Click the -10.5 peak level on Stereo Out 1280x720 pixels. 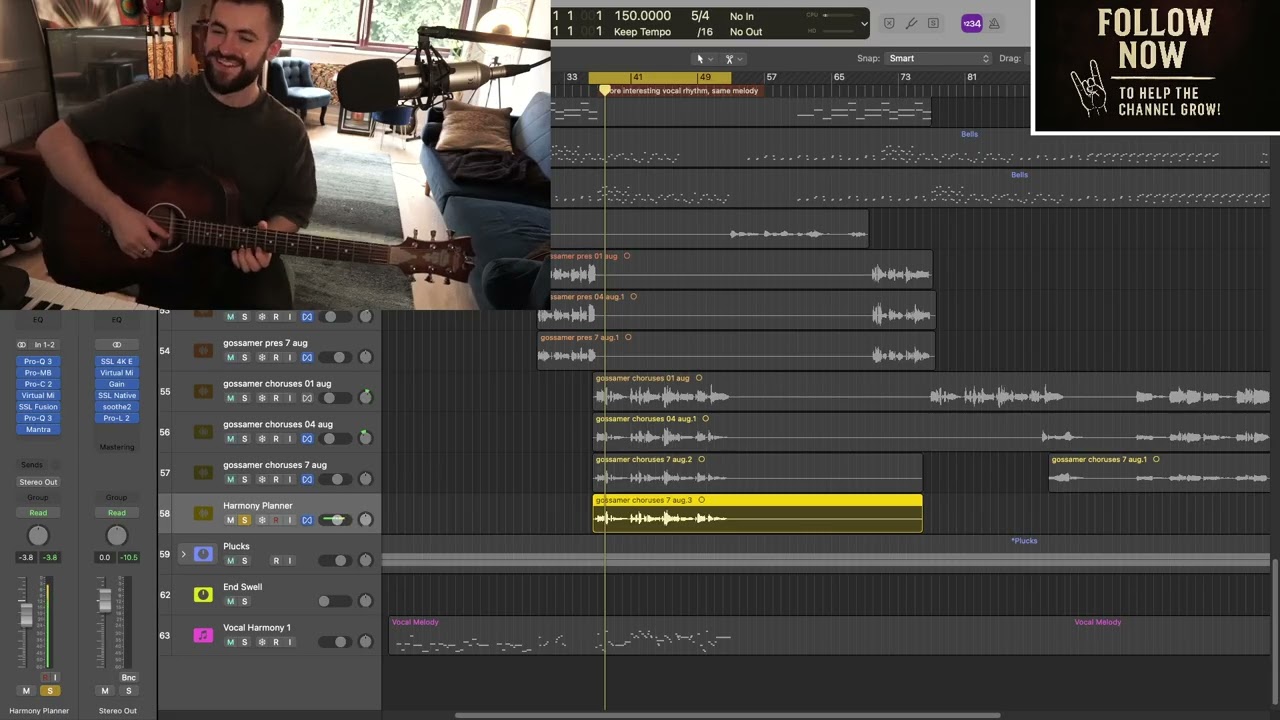click(129, 557)
